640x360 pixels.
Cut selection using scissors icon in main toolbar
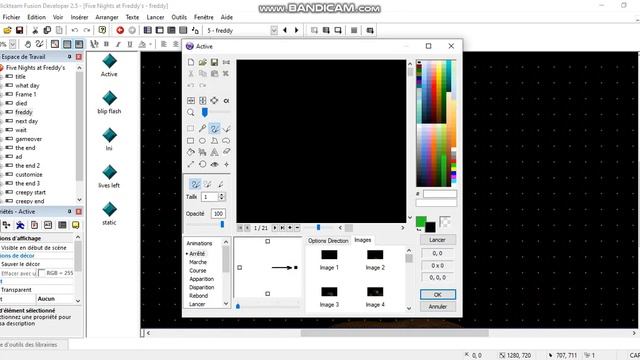(x=35, y=30)
